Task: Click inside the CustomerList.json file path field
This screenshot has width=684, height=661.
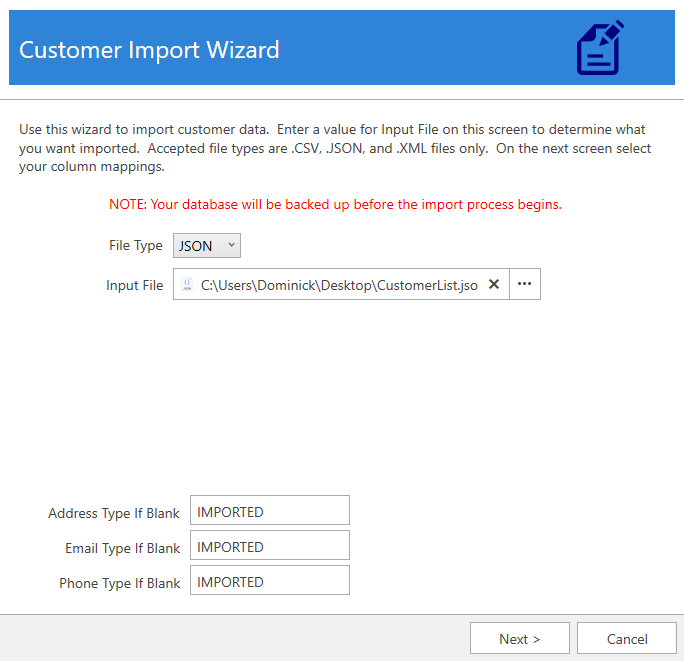Action: pyautogui.click(x=338, y=285)
